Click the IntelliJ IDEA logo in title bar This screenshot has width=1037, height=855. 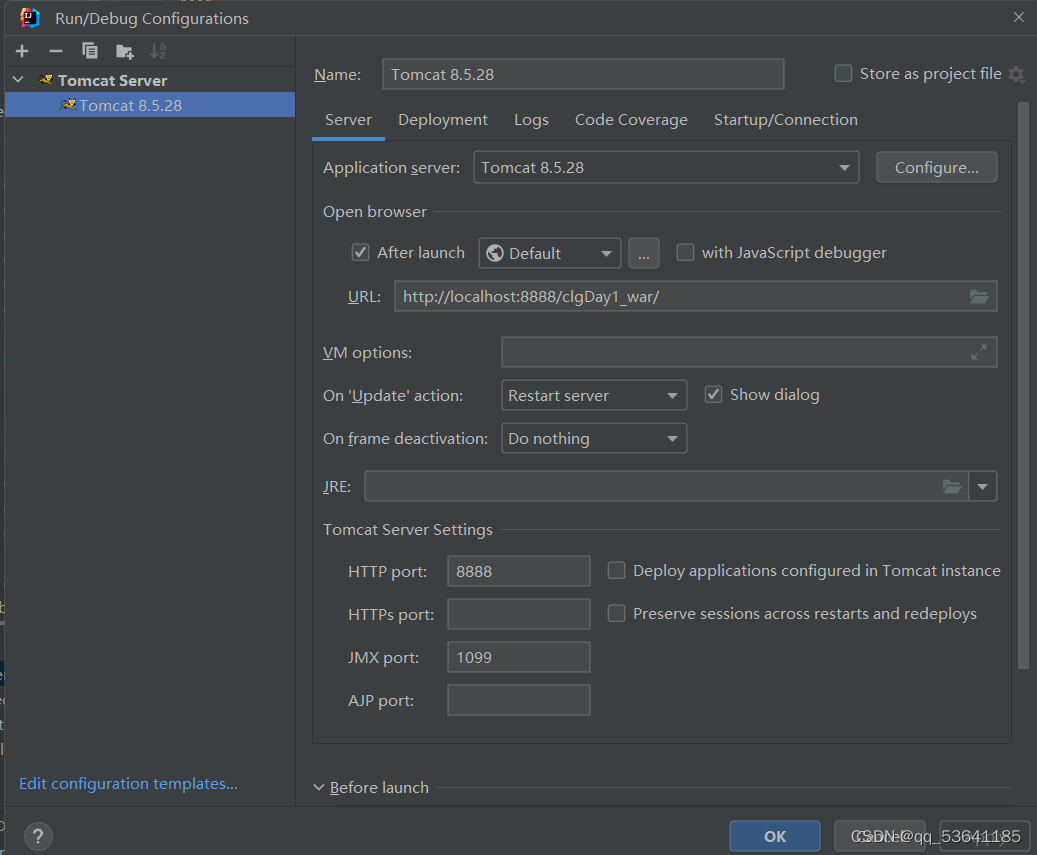coord(30,18)
